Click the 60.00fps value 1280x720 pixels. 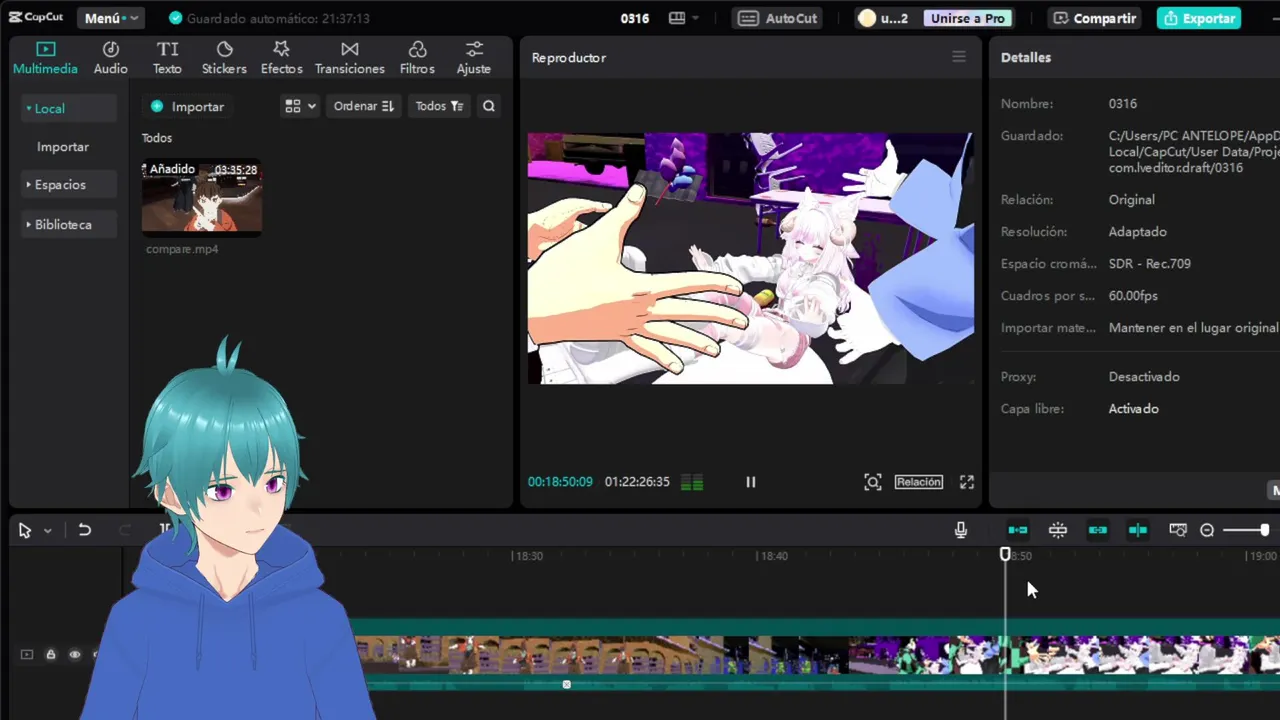pyautogui.click(x=1133, y=296)
